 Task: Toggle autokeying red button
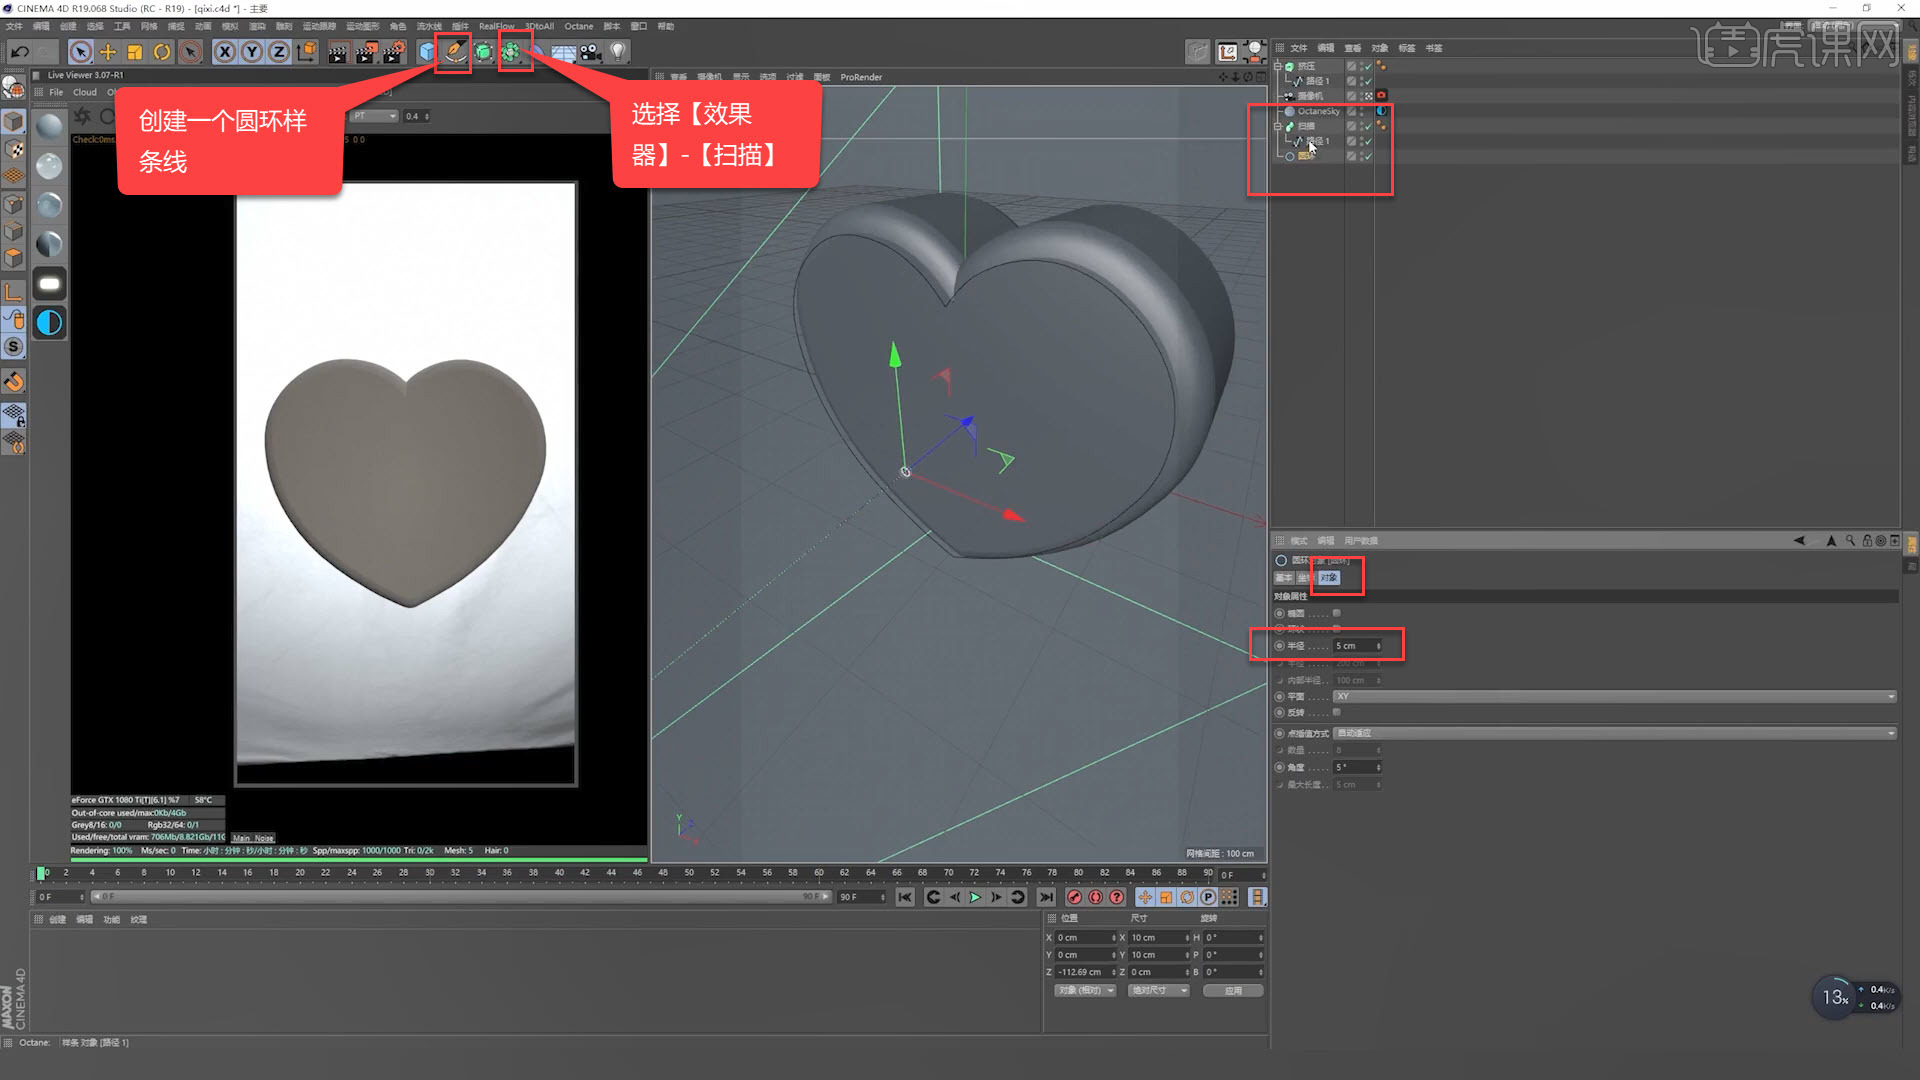(x=1095, y=897)
